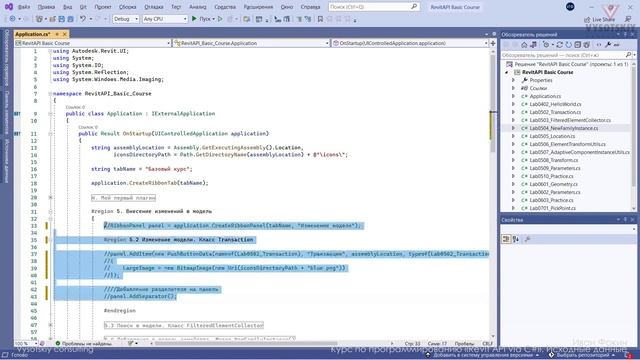The width and height of the screenshot is (640, 360).
Task: Close the Application.cs tab
Action: [64, 34]
